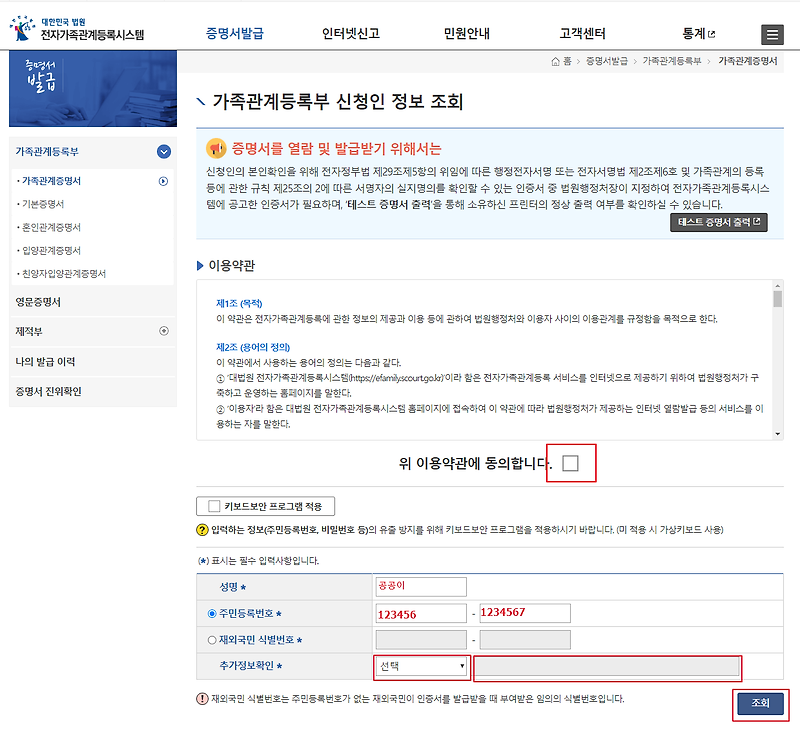Viewport: 800px width, 732px height.
Task: Click terms box scrollbar thumb
Action: coord(778,299)
